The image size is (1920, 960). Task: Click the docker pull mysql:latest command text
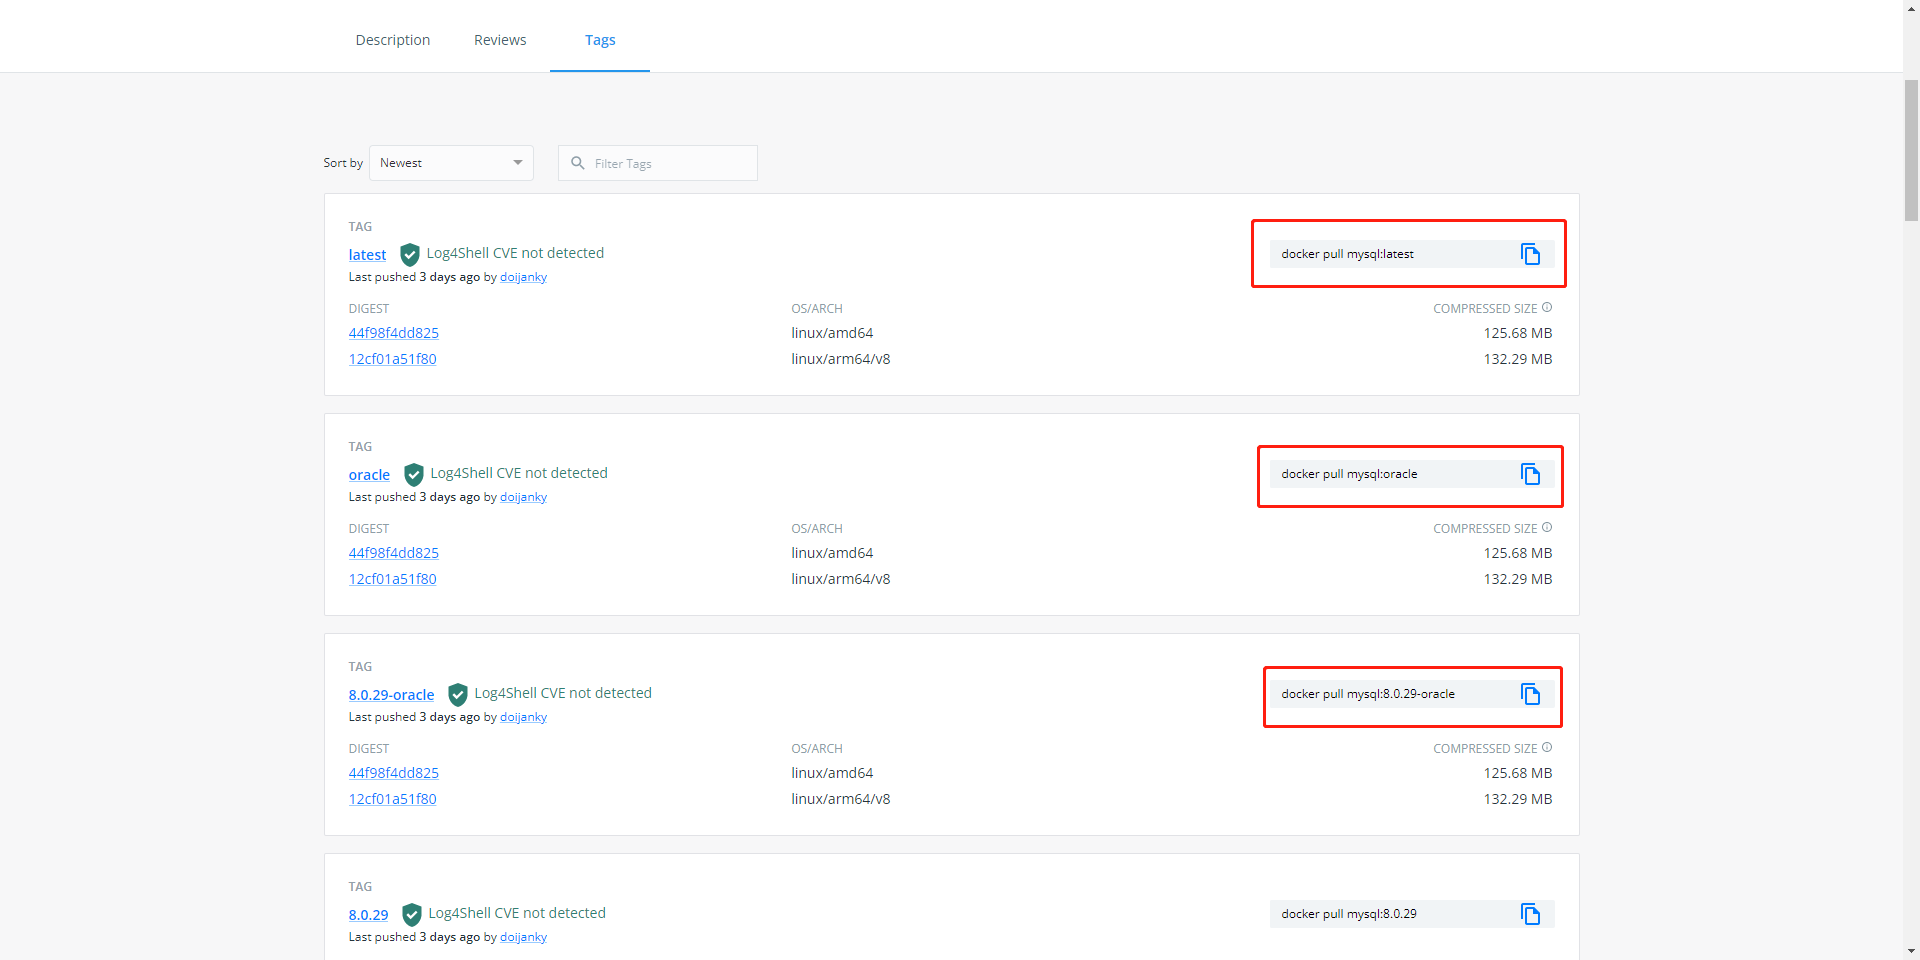point(1347,254)
